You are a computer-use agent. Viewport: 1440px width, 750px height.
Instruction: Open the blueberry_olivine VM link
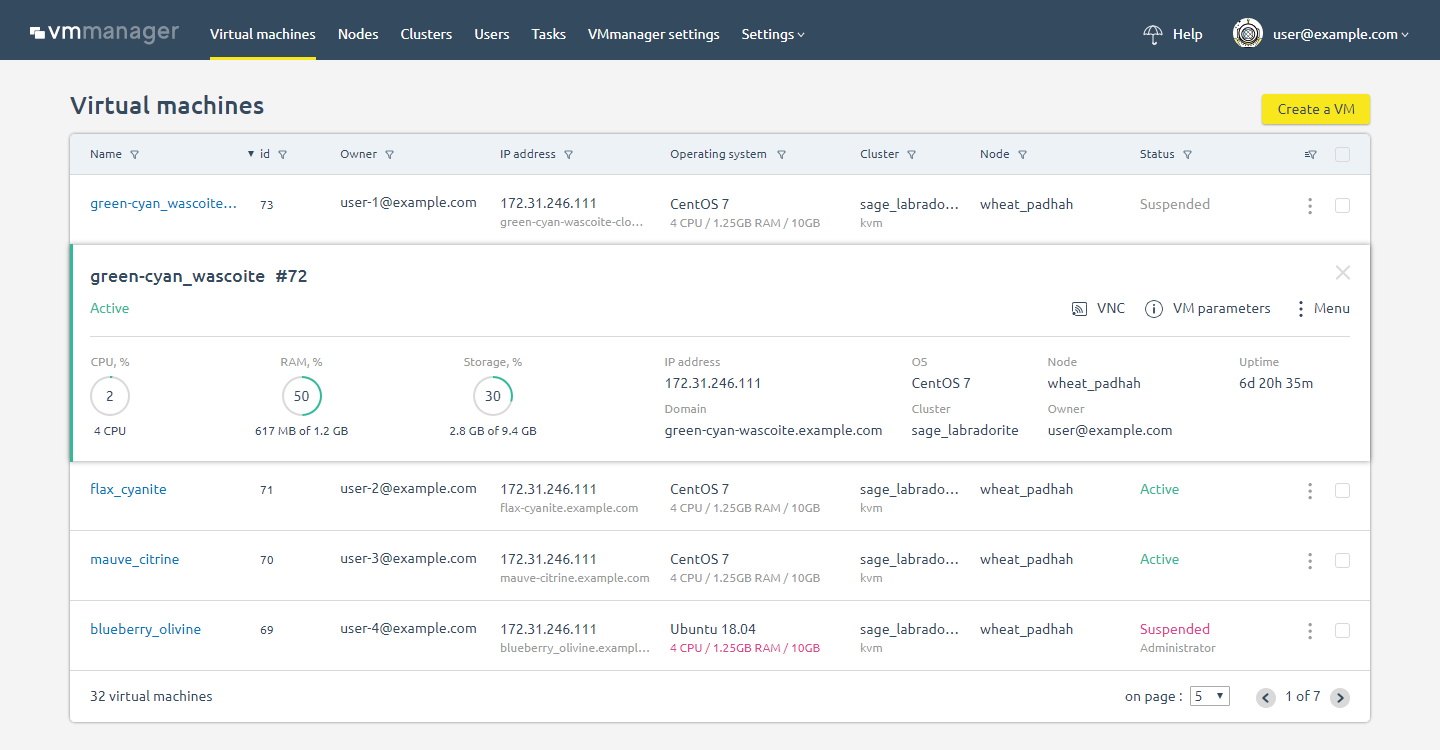point(145,629)
